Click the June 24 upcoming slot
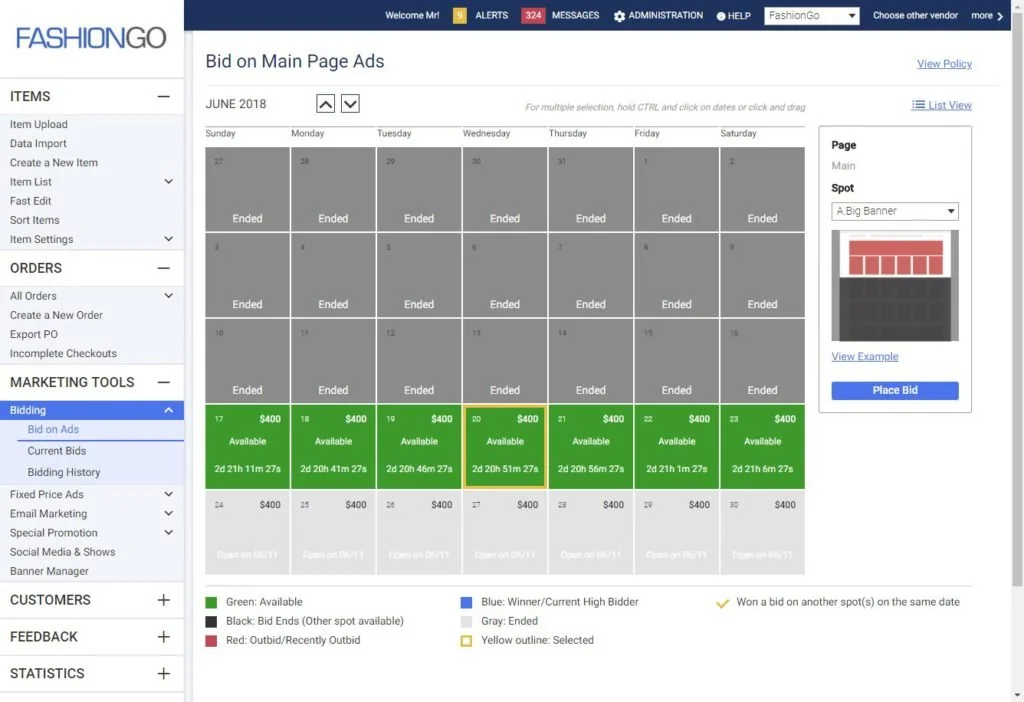1024x702 pixels. 248,532
